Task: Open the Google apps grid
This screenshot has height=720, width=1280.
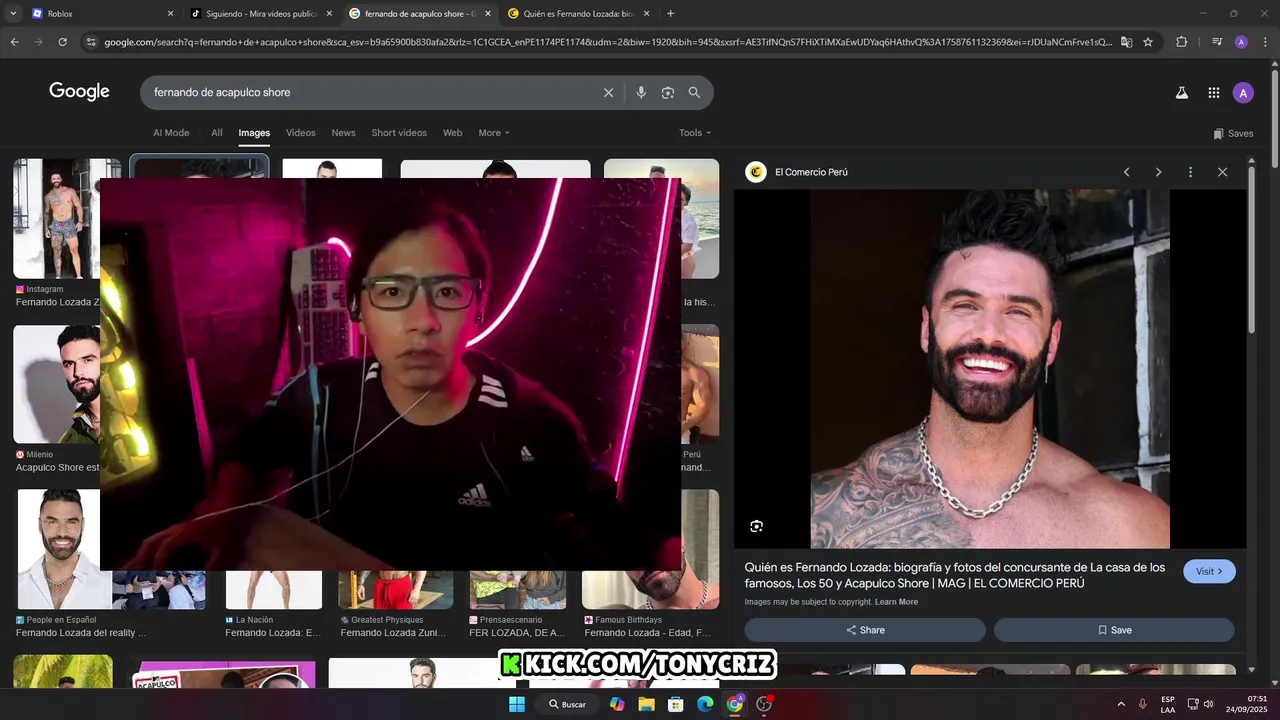Action: coord(1213,93)
